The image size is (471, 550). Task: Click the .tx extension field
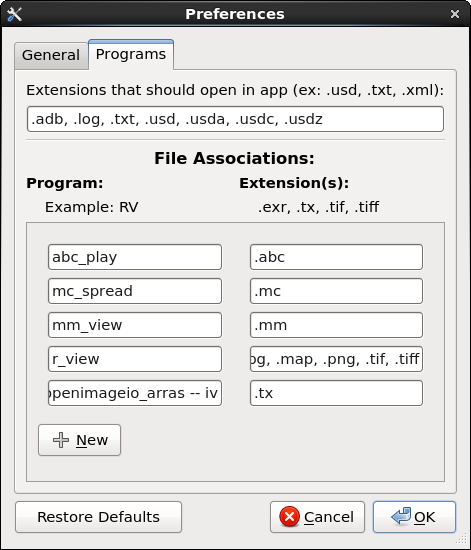(x=336, y=393)
